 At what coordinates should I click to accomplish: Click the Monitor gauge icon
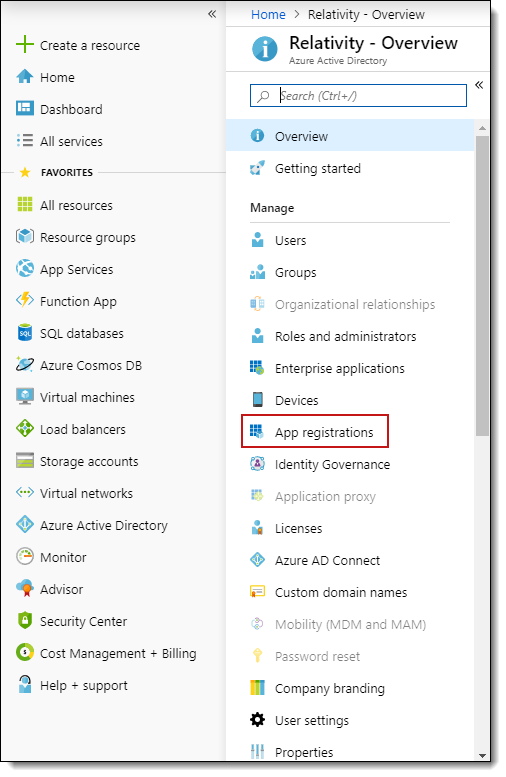point(25,556)
